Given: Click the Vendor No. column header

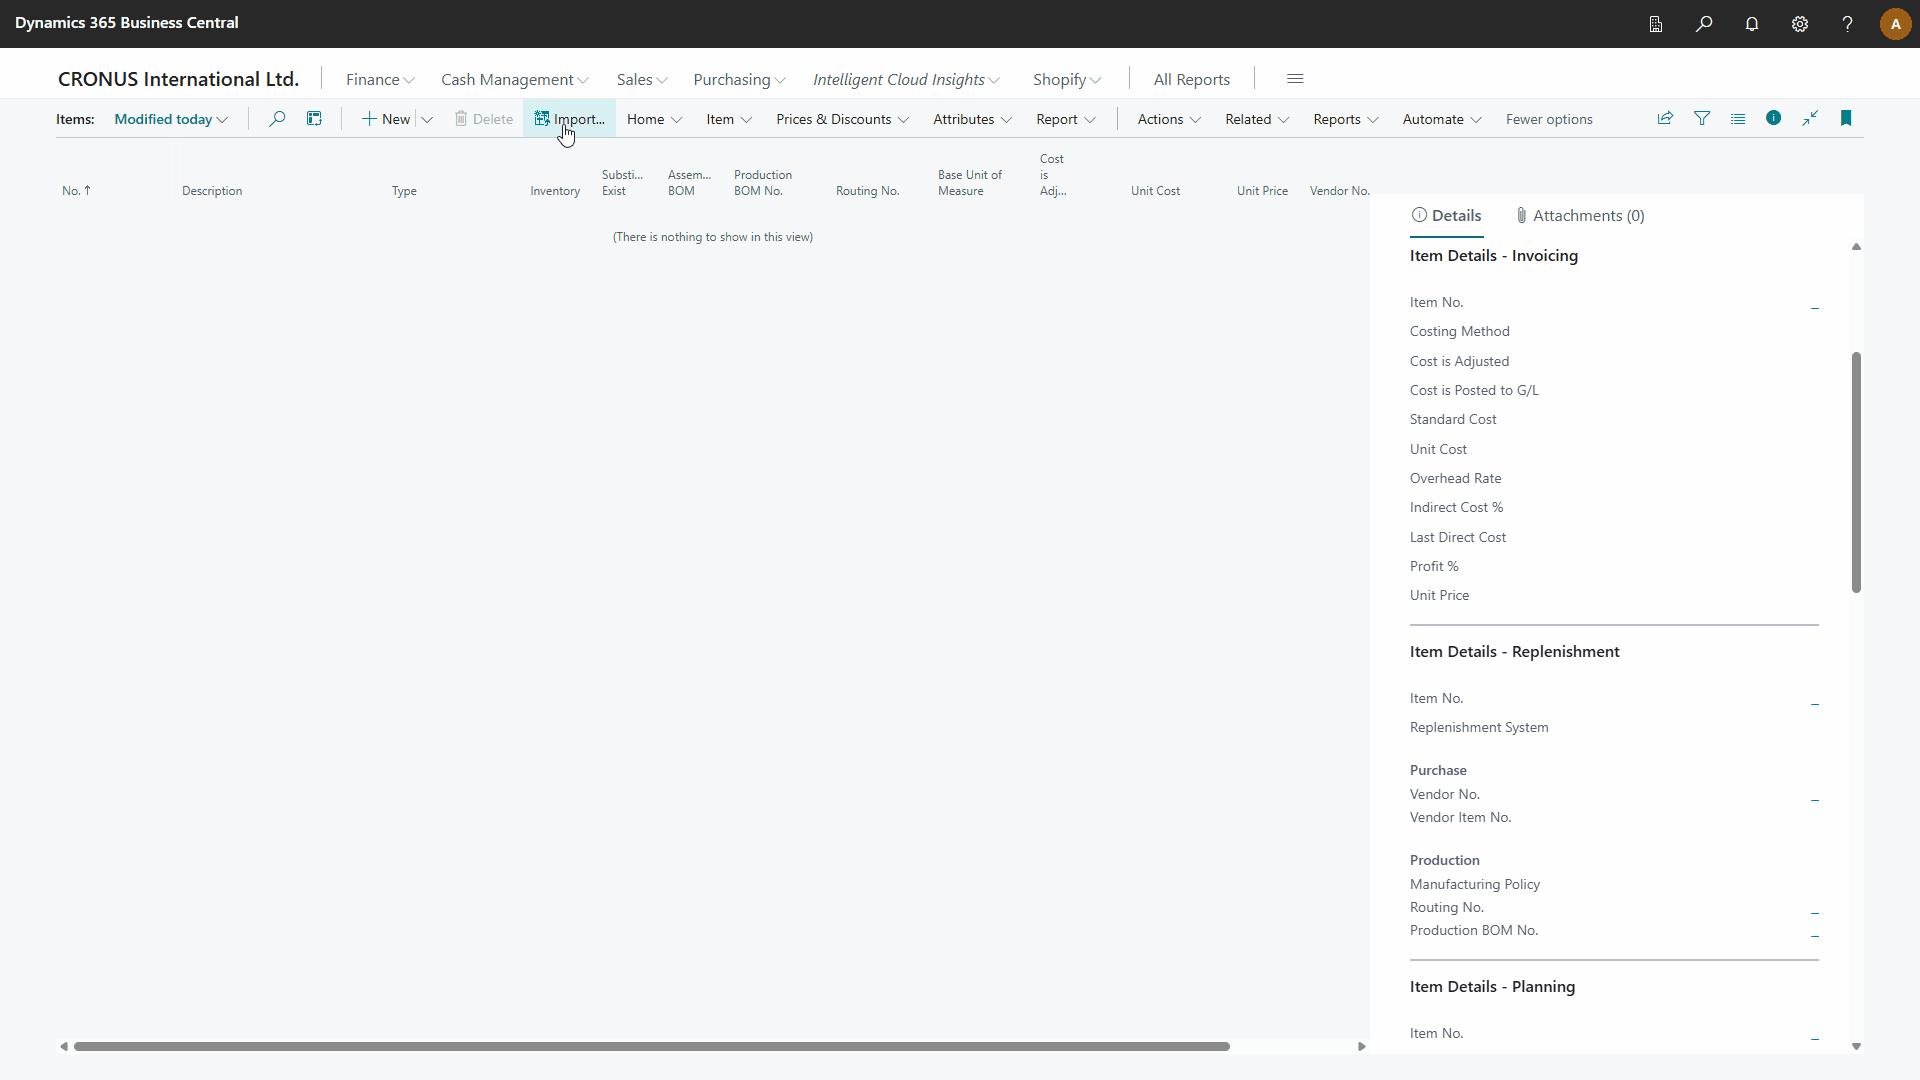Looking at the screenshot, I should [1340, 191].
